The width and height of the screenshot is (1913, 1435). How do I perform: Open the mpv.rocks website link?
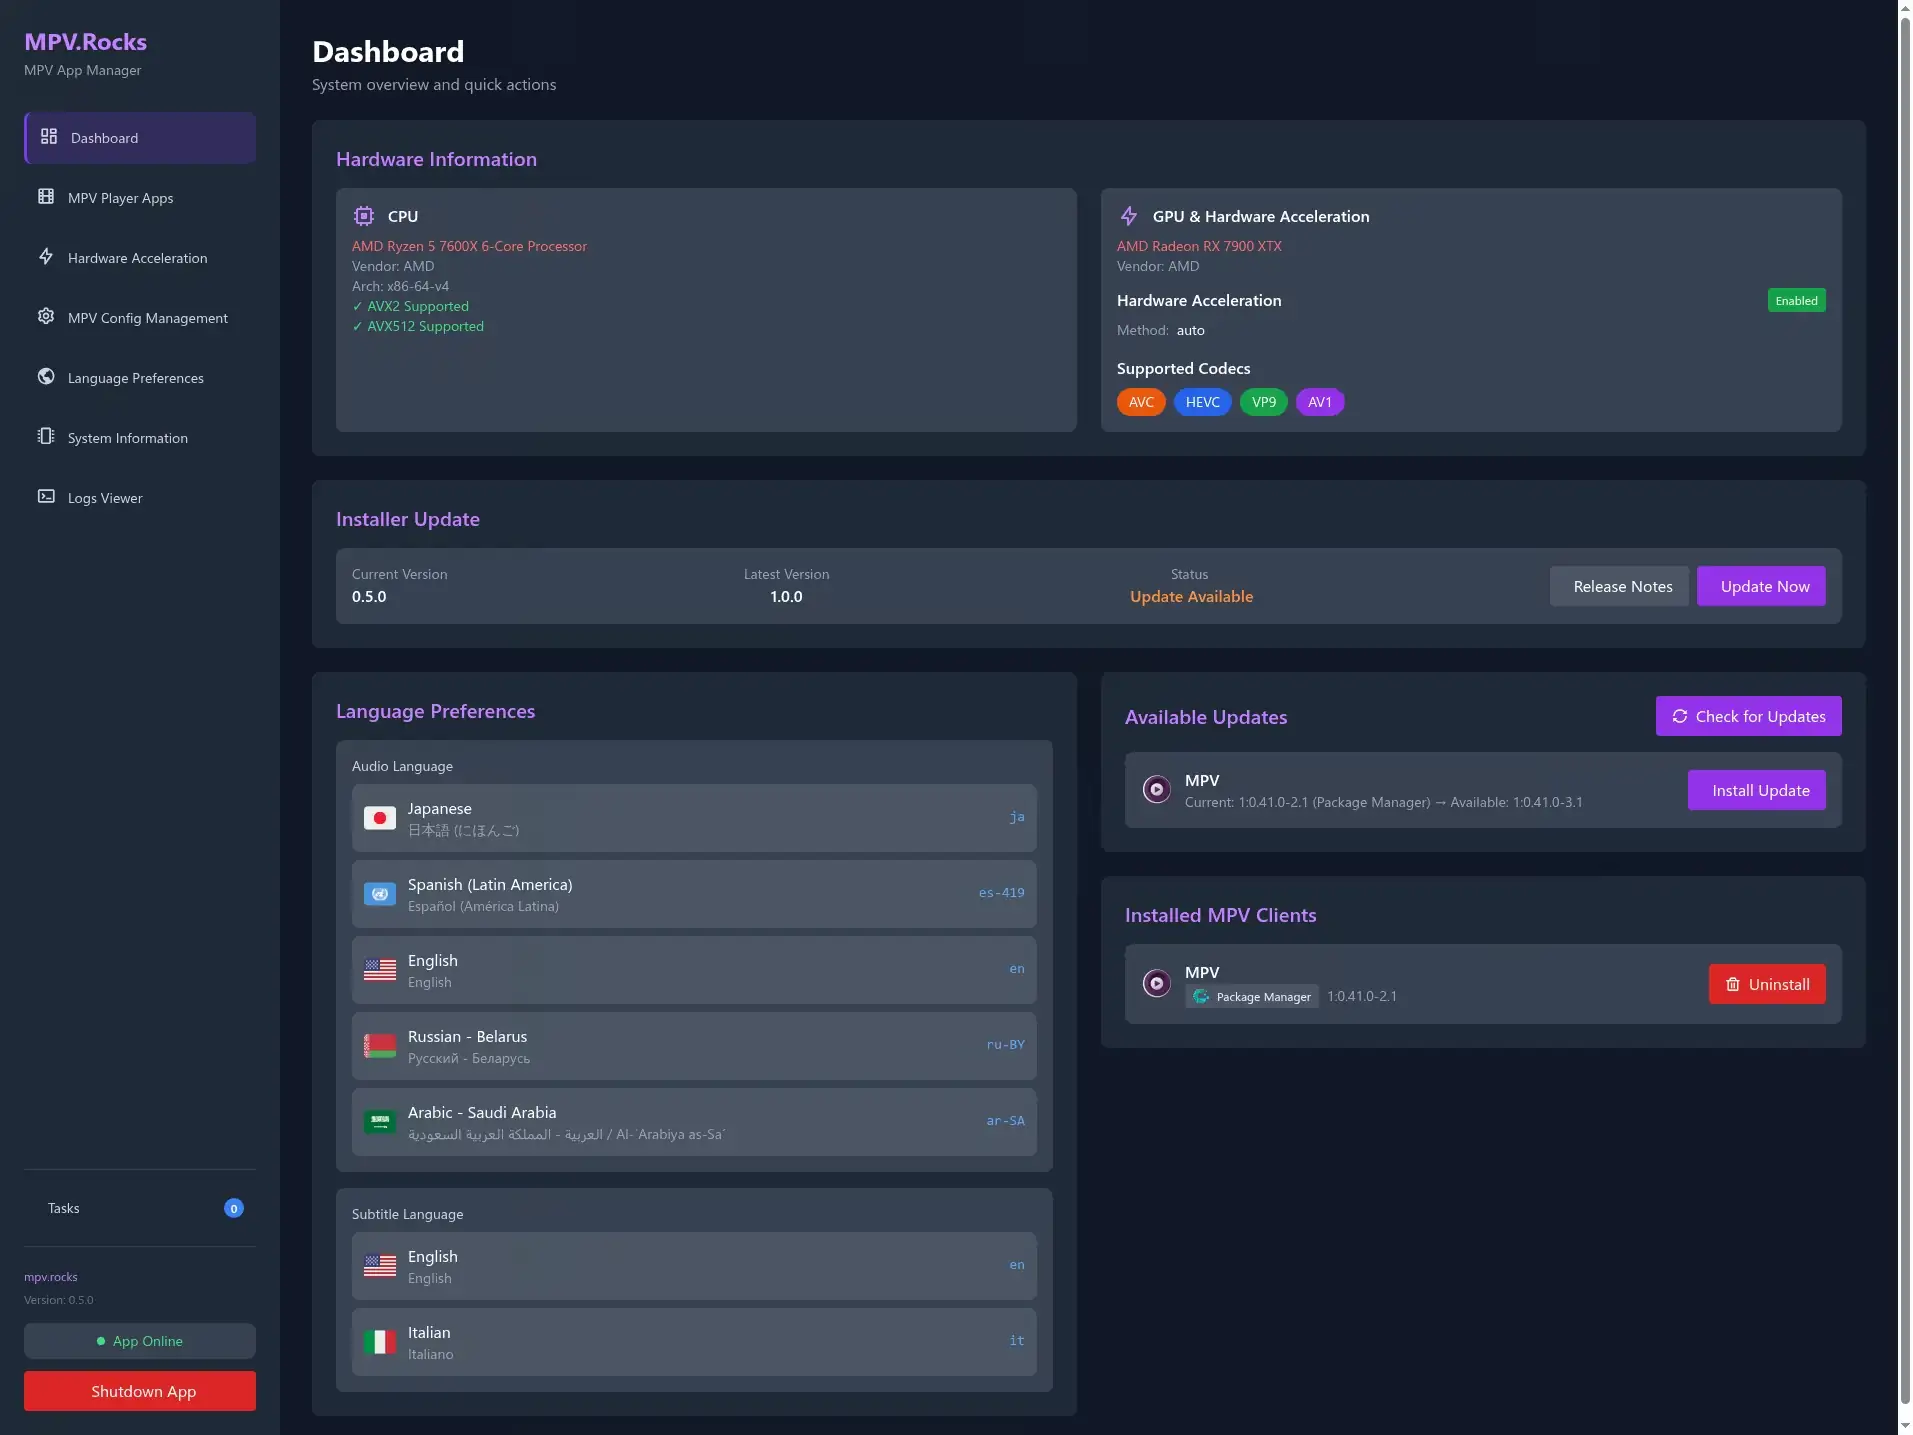(51, 1277)
